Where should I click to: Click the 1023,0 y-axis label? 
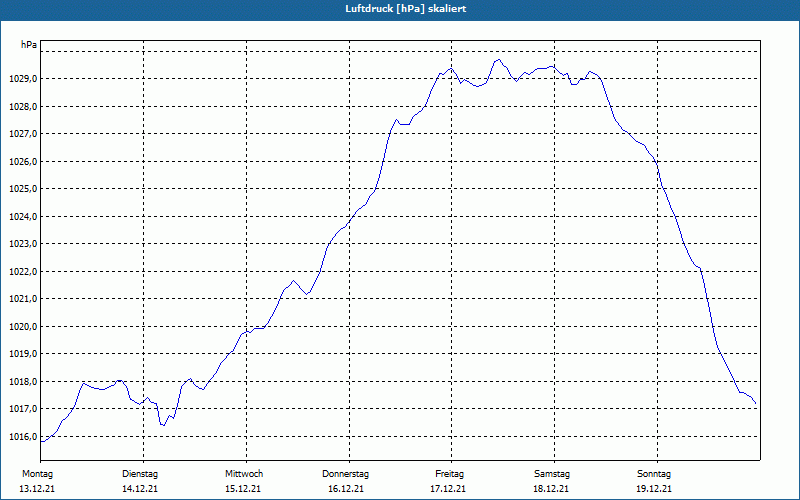click(x=23, y=244)
